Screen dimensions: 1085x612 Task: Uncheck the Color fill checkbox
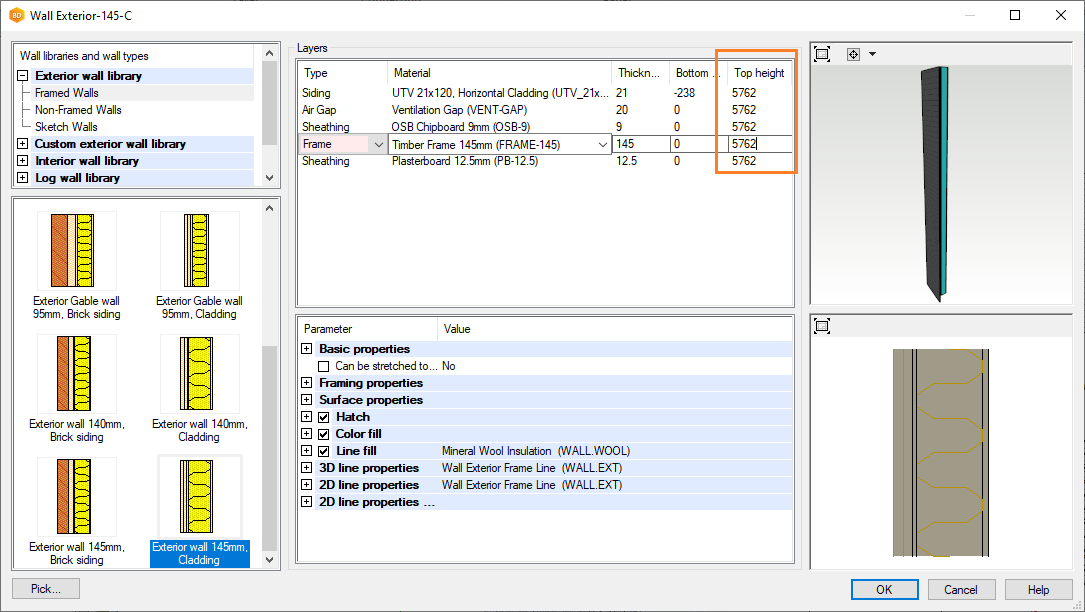[324, 434]
